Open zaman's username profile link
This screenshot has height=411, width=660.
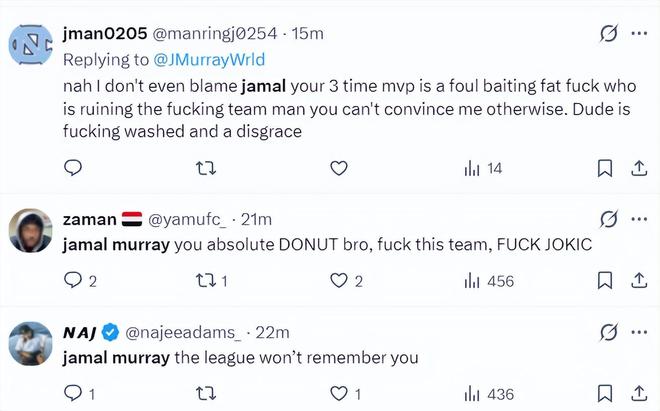click(89, 220)
